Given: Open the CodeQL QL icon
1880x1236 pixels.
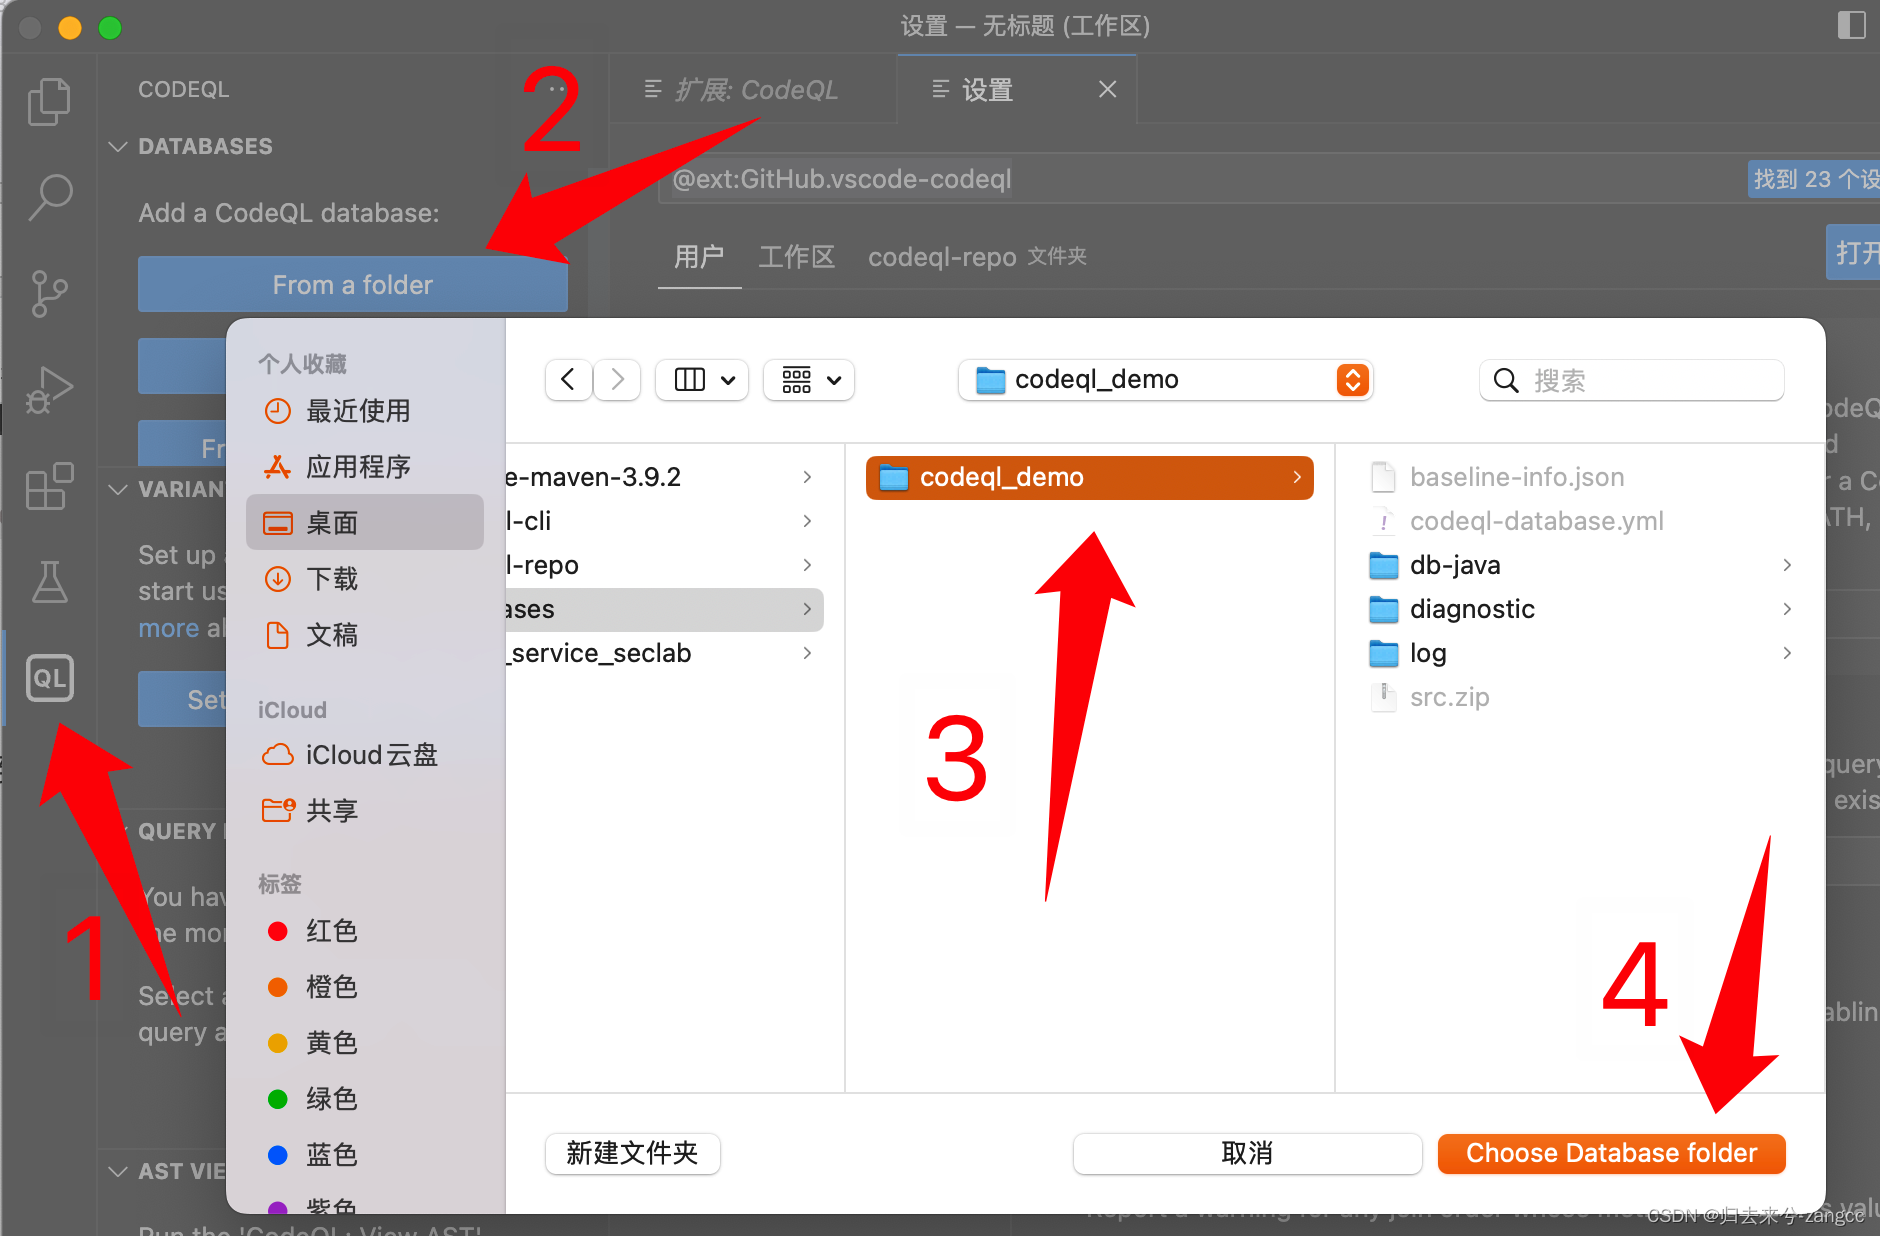Looking at the screenshot, I should [49, 678].
